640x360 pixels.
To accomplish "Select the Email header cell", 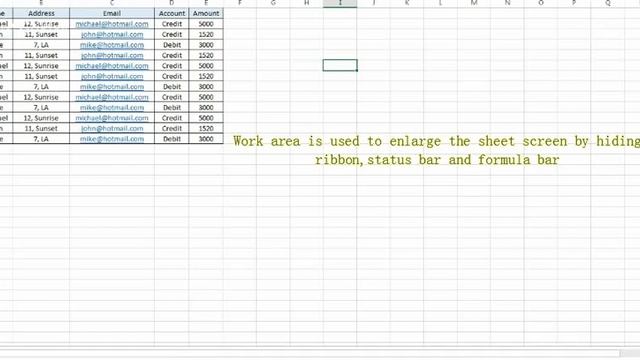I will tap(112, 13).
